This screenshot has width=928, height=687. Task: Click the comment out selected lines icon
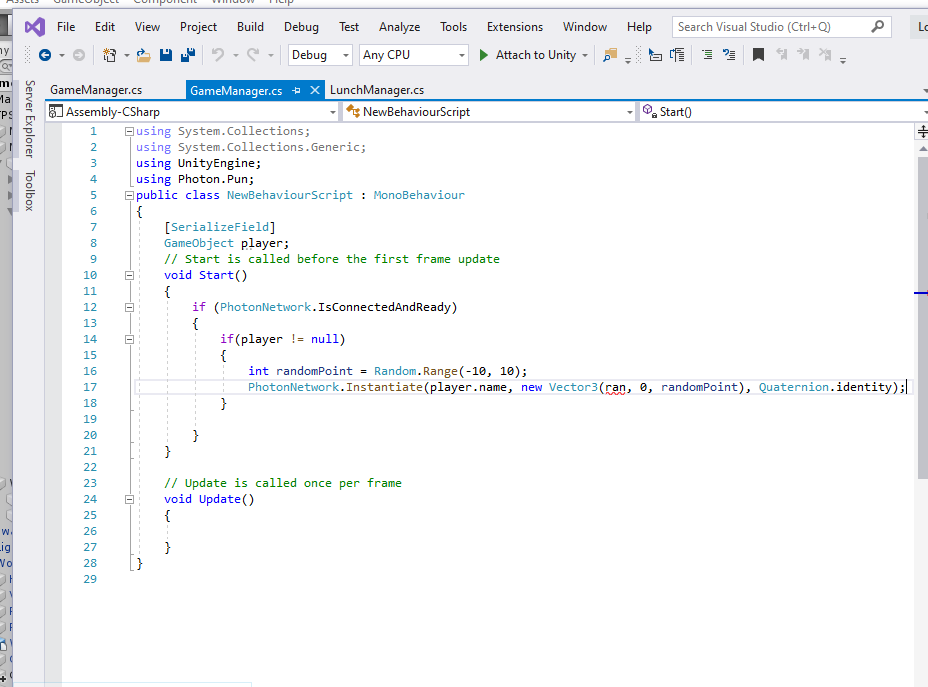[x=655, y=55]
